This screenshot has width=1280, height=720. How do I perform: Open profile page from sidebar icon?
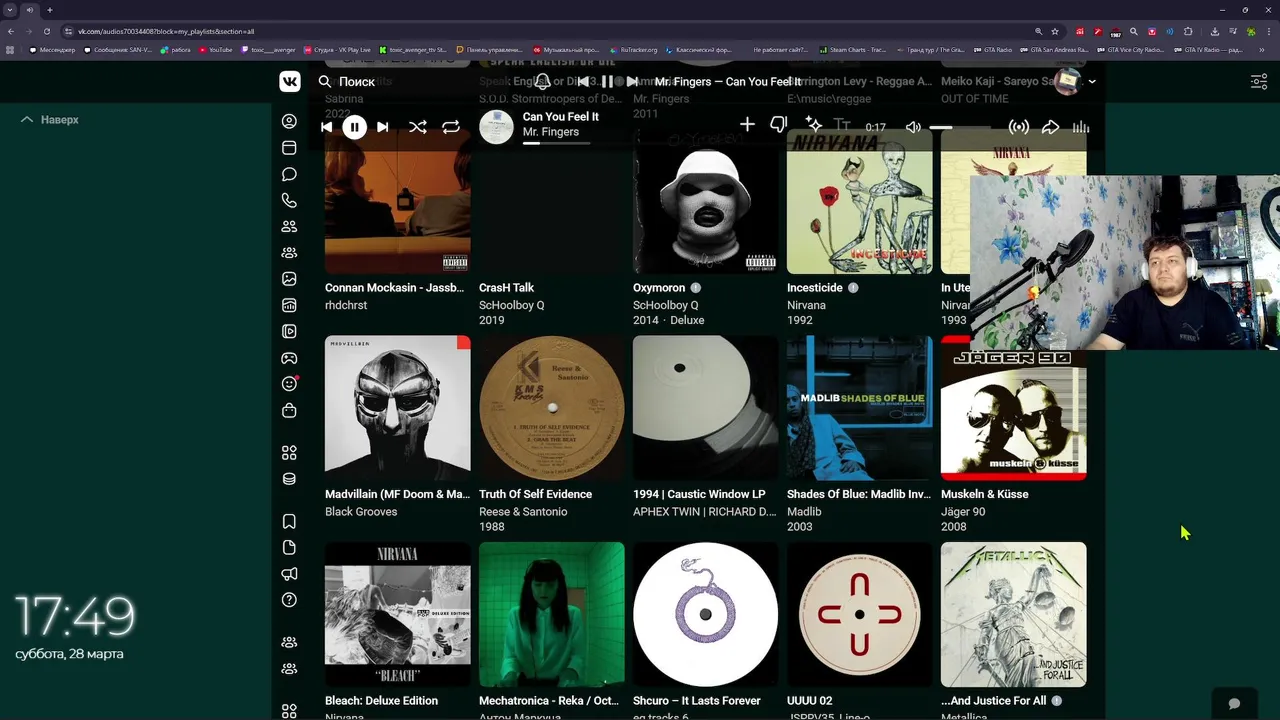289,121
